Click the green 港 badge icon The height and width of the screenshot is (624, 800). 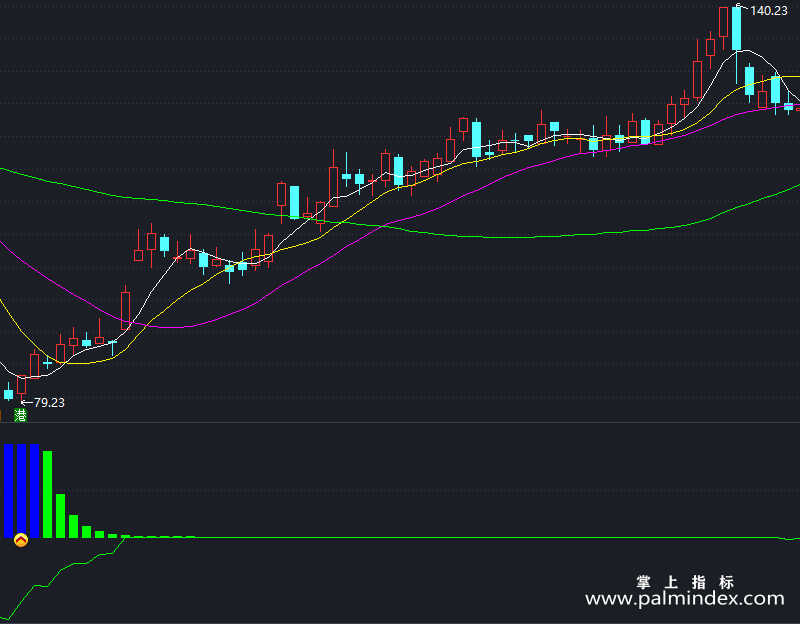(x=20, y=415)
